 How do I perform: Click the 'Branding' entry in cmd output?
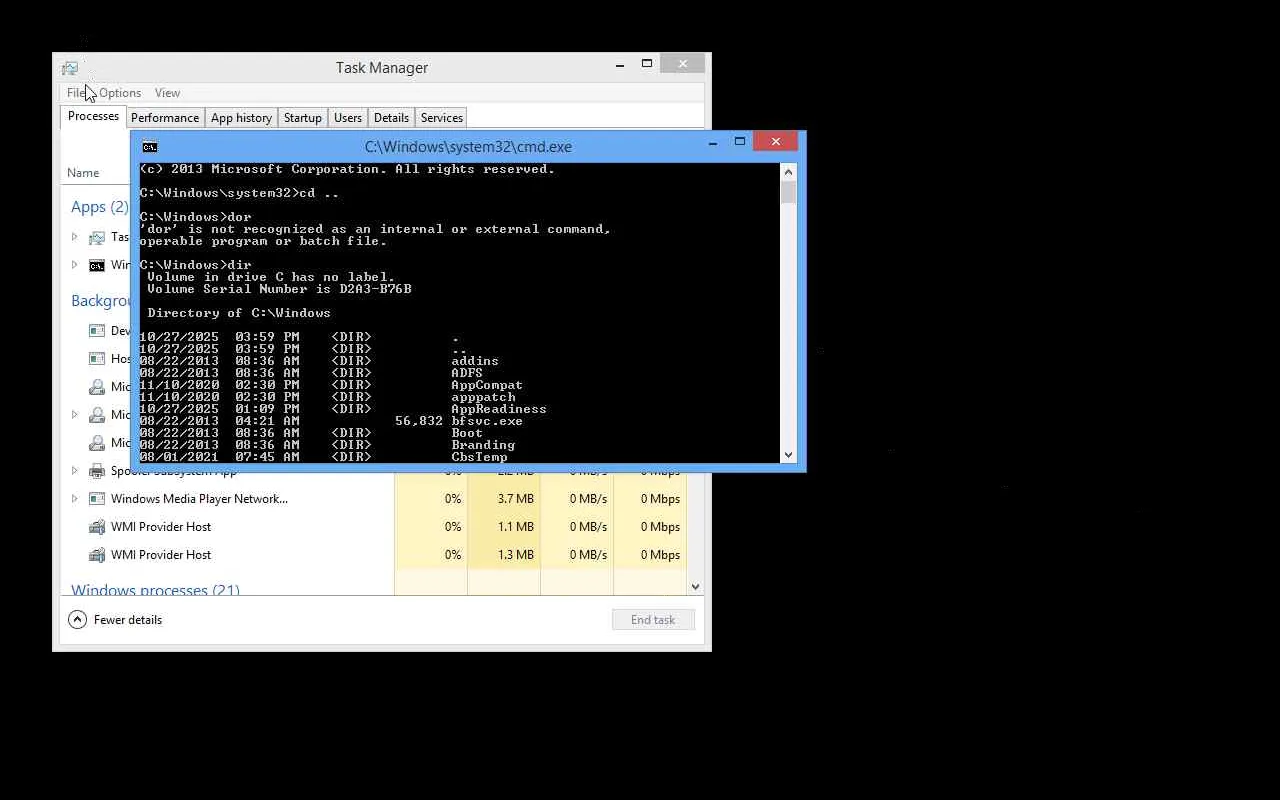point(483,445)
